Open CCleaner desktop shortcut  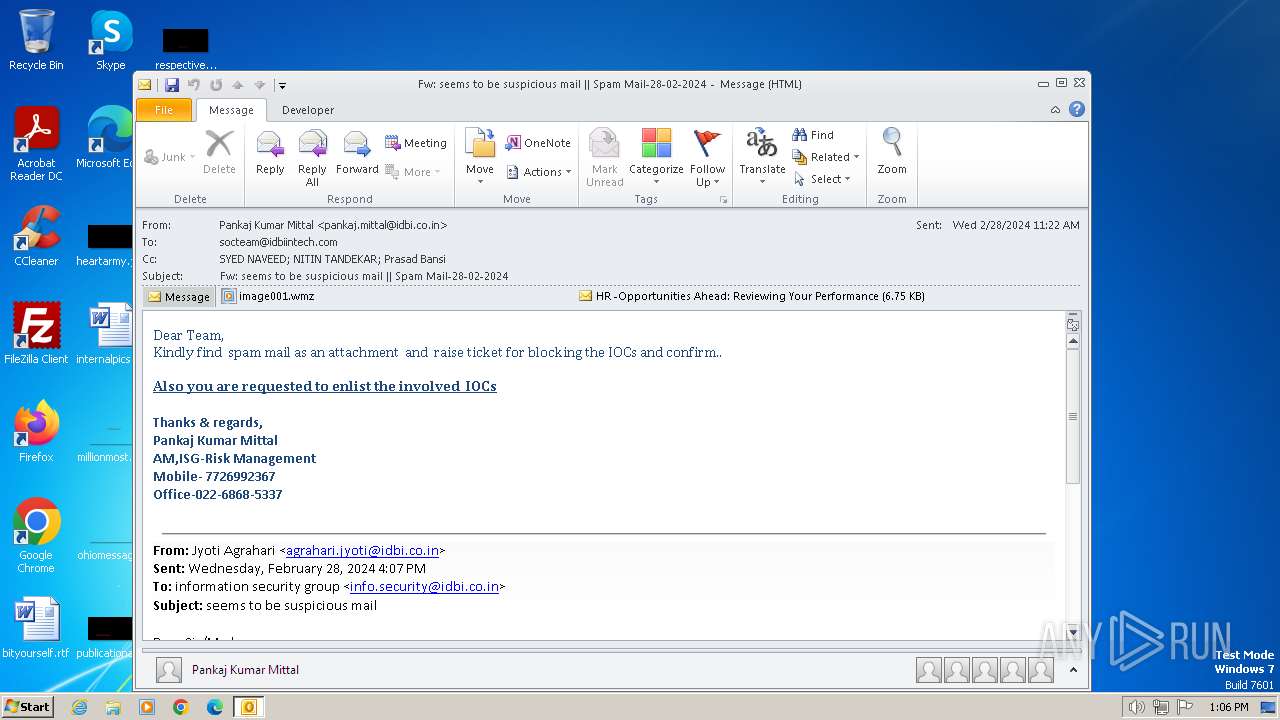point(36,236)
